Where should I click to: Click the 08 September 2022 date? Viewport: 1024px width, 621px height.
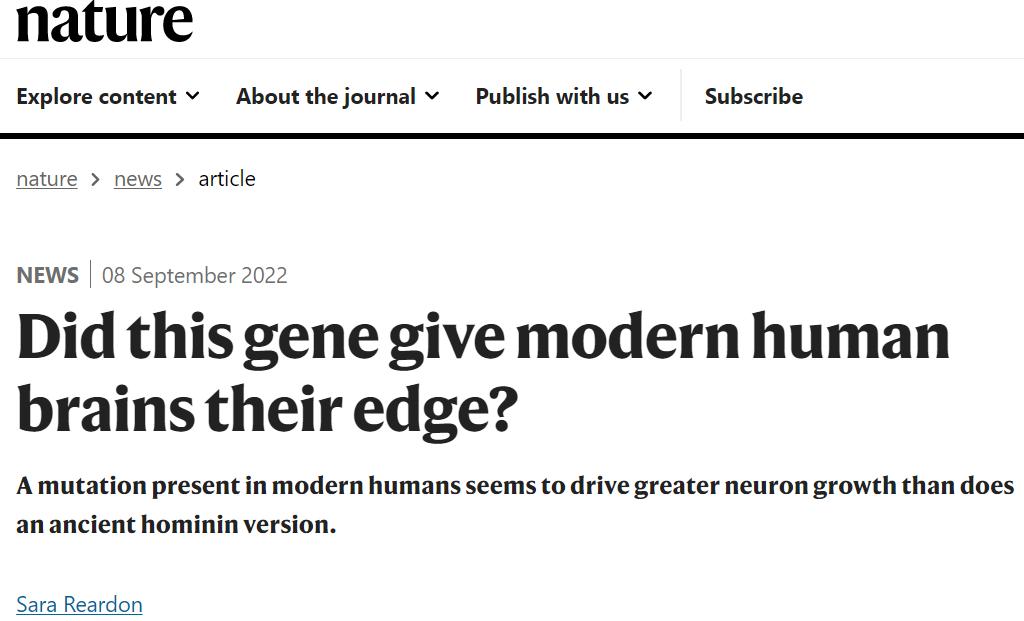pyautogui.click(x=194, y=275)
